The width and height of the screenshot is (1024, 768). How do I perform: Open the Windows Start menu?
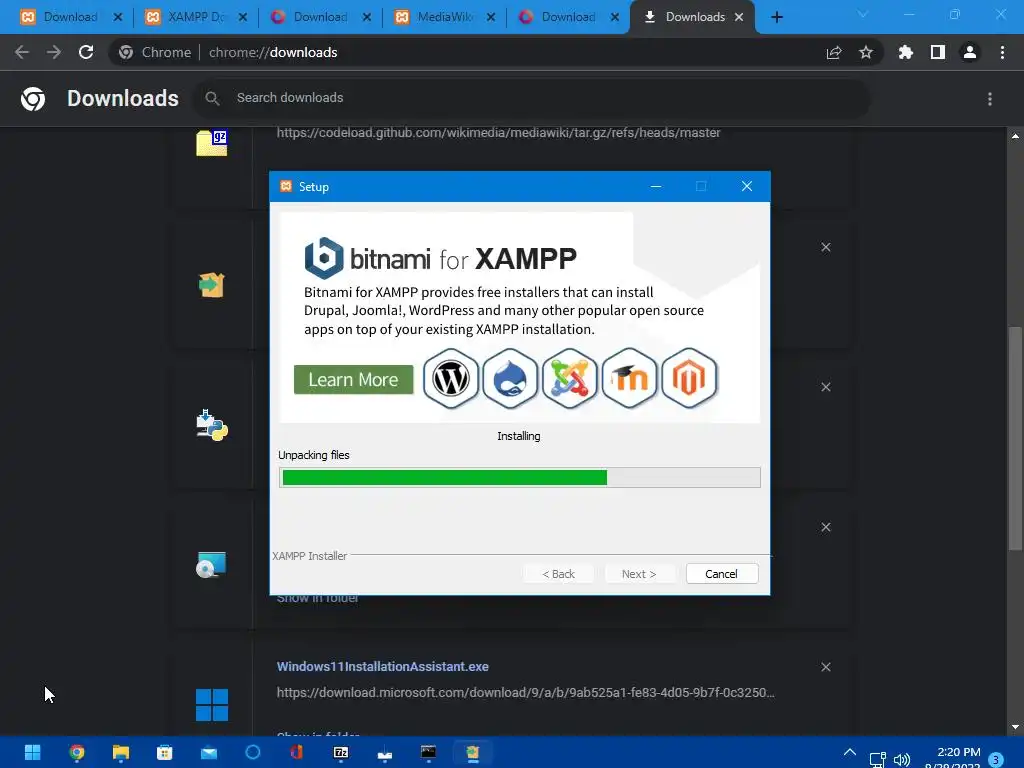click(x=32, y=752)
